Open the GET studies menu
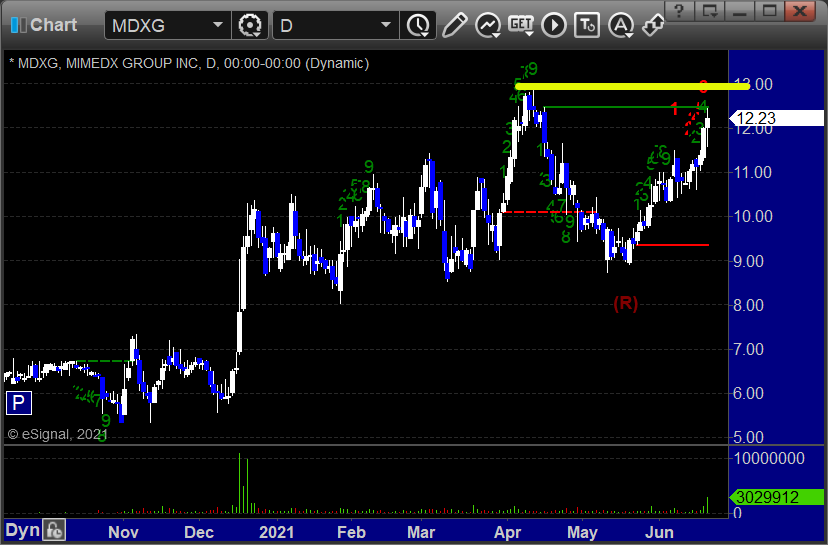828x545 pixels. (521, 25)
